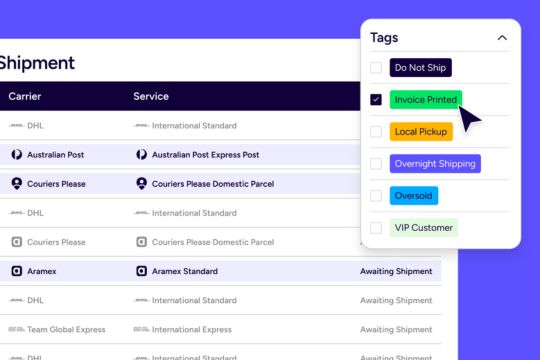Tick the Oversold checkbox
This screenshot has height=360, width=540.
pos(376,196)
